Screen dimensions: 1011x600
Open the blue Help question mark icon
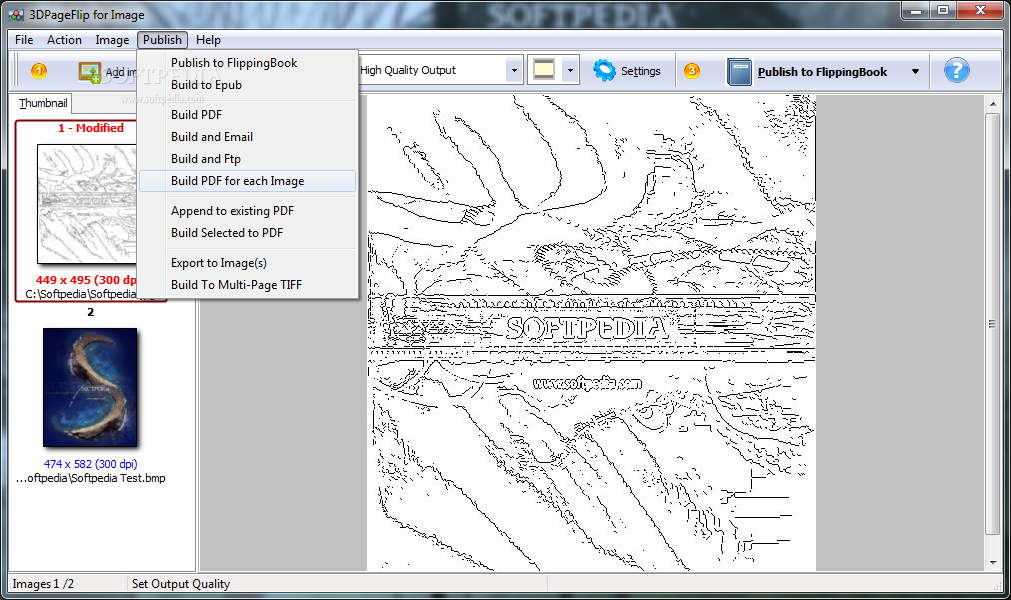click(956, 70)
